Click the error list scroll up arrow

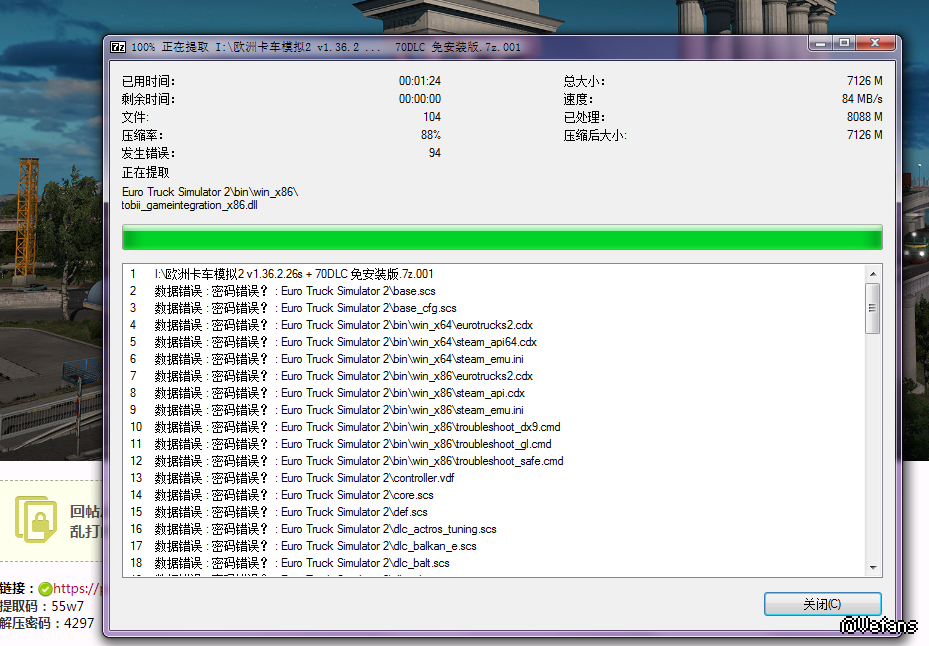pyautogui.click(x=873, y=274)
